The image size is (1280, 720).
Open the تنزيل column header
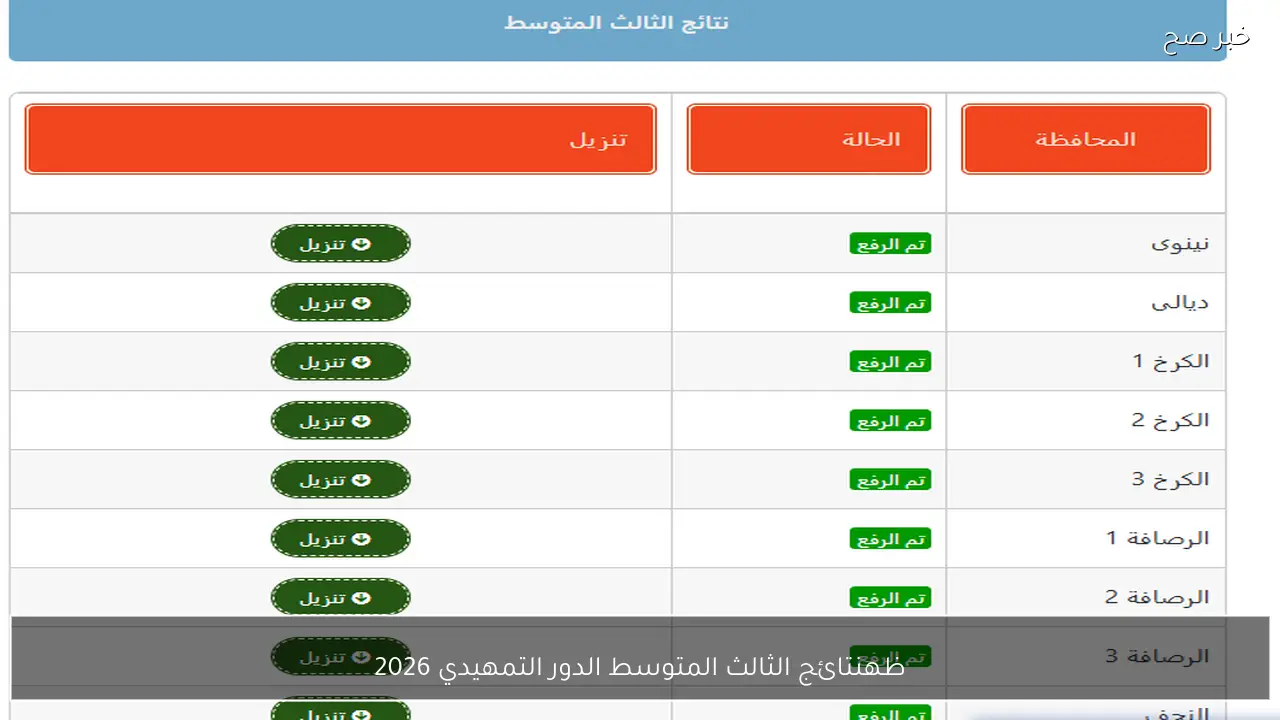pyautogui.click(x=340, y=138)
